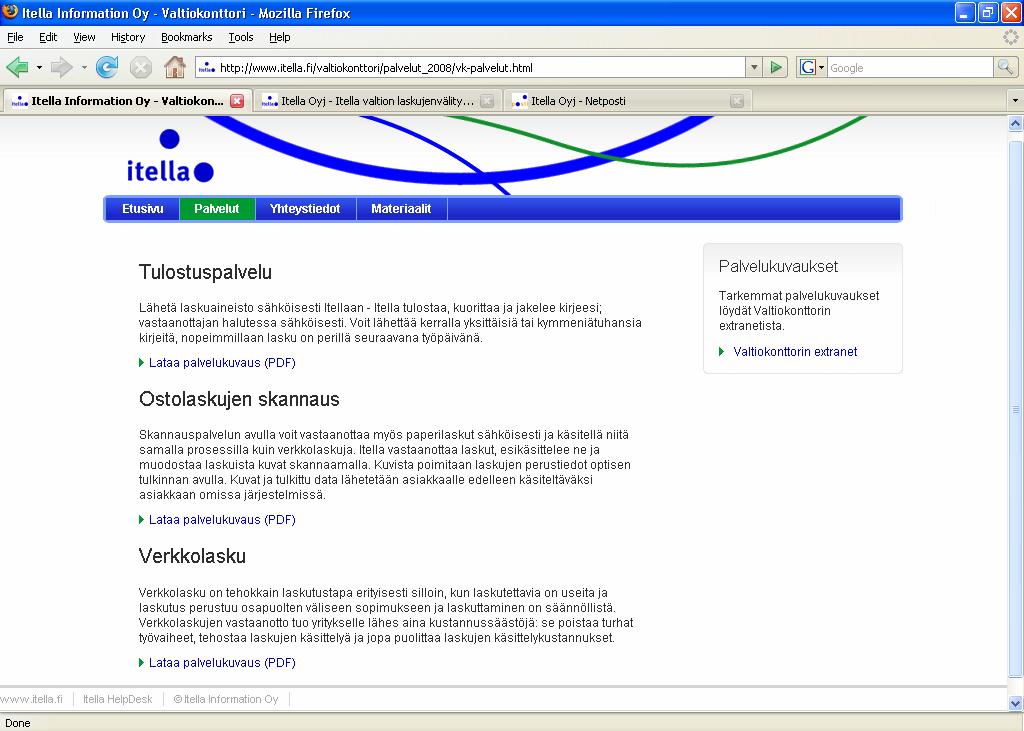Open the Tools menu
Viewport: 1024px width, 731px height.
(x=241, y=37)
